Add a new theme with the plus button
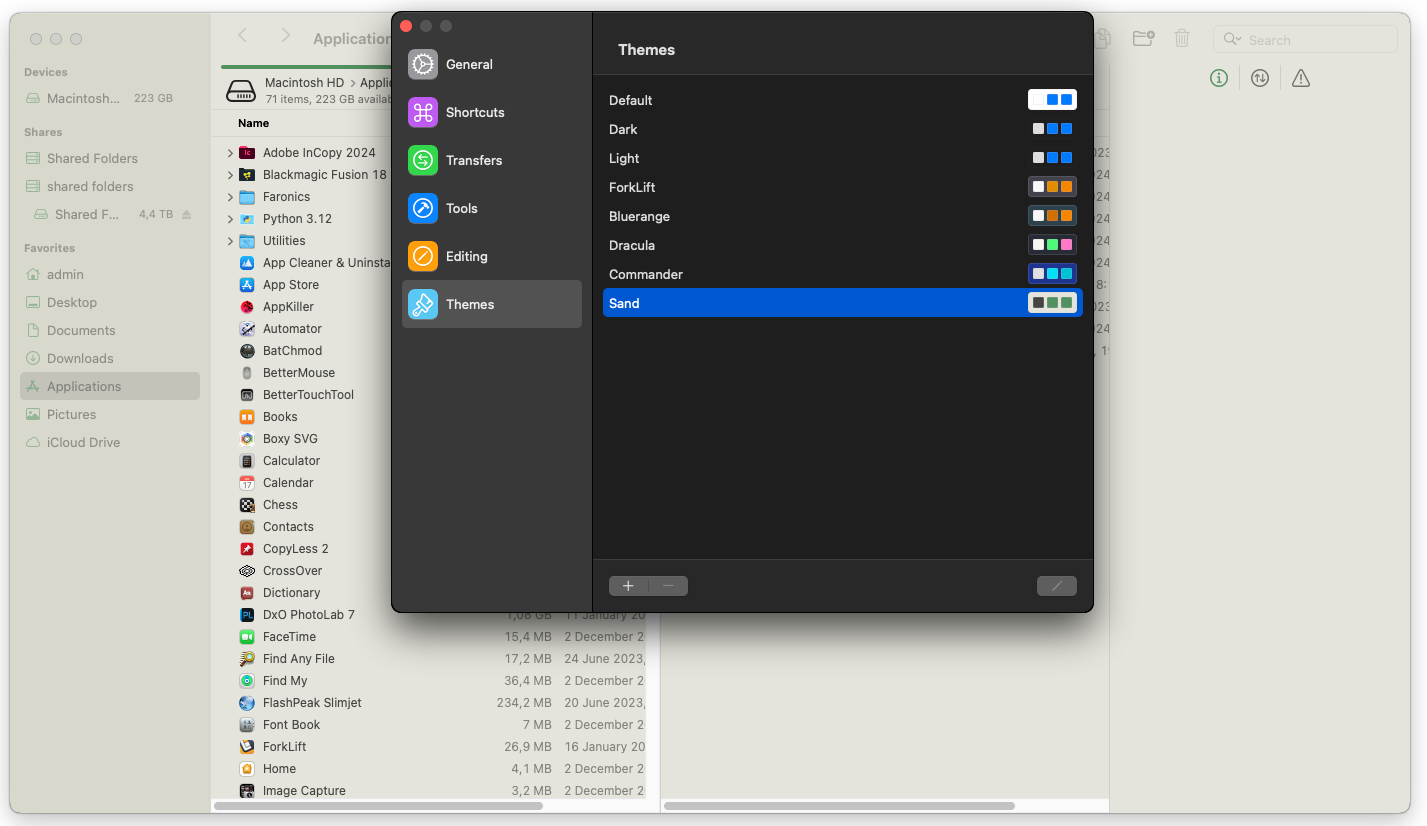 point(628,586)
